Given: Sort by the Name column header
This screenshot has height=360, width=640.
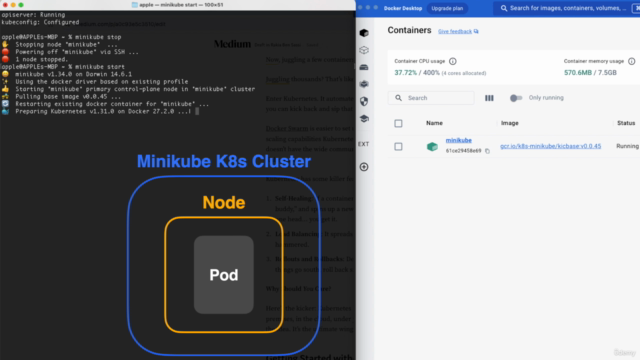Looking at the screenshot, I should pos(434,123).
